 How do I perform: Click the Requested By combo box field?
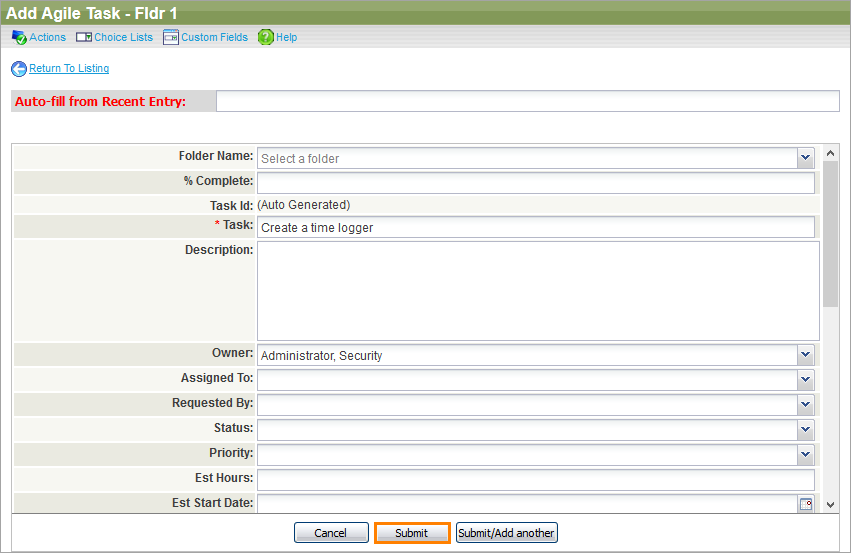pyautogui.click(x=528, y=405)
